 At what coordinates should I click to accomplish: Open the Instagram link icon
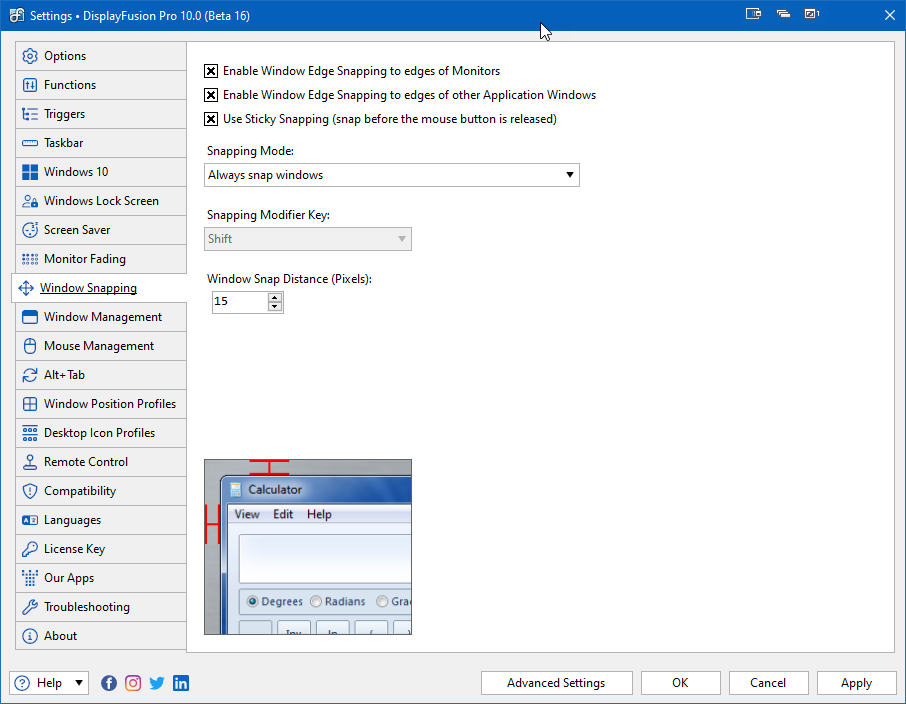point(133,683)
